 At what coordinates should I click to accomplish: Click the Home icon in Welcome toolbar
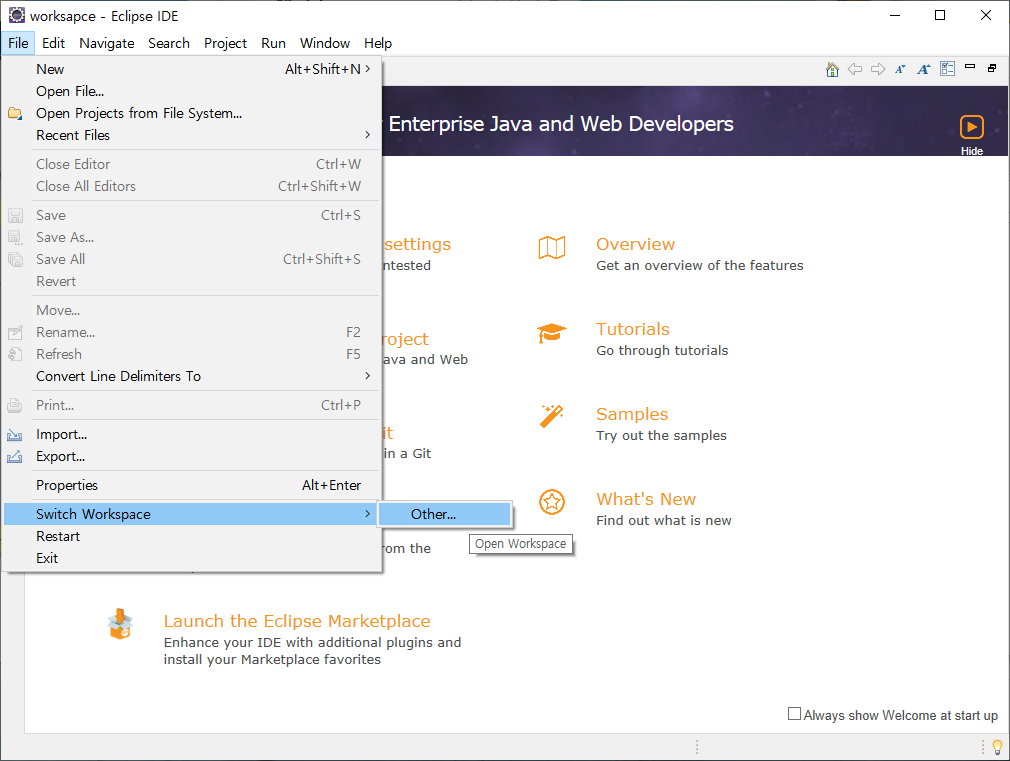click(x=832, y=69)
